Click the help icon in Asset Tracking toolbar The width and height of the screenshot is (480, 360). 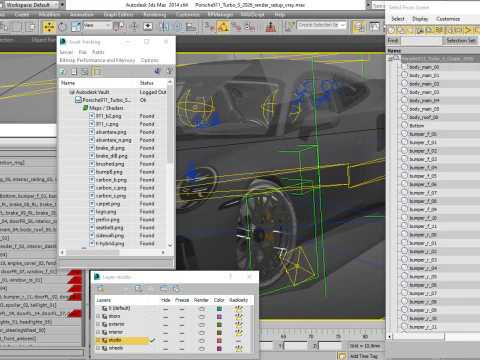point(169,71)
